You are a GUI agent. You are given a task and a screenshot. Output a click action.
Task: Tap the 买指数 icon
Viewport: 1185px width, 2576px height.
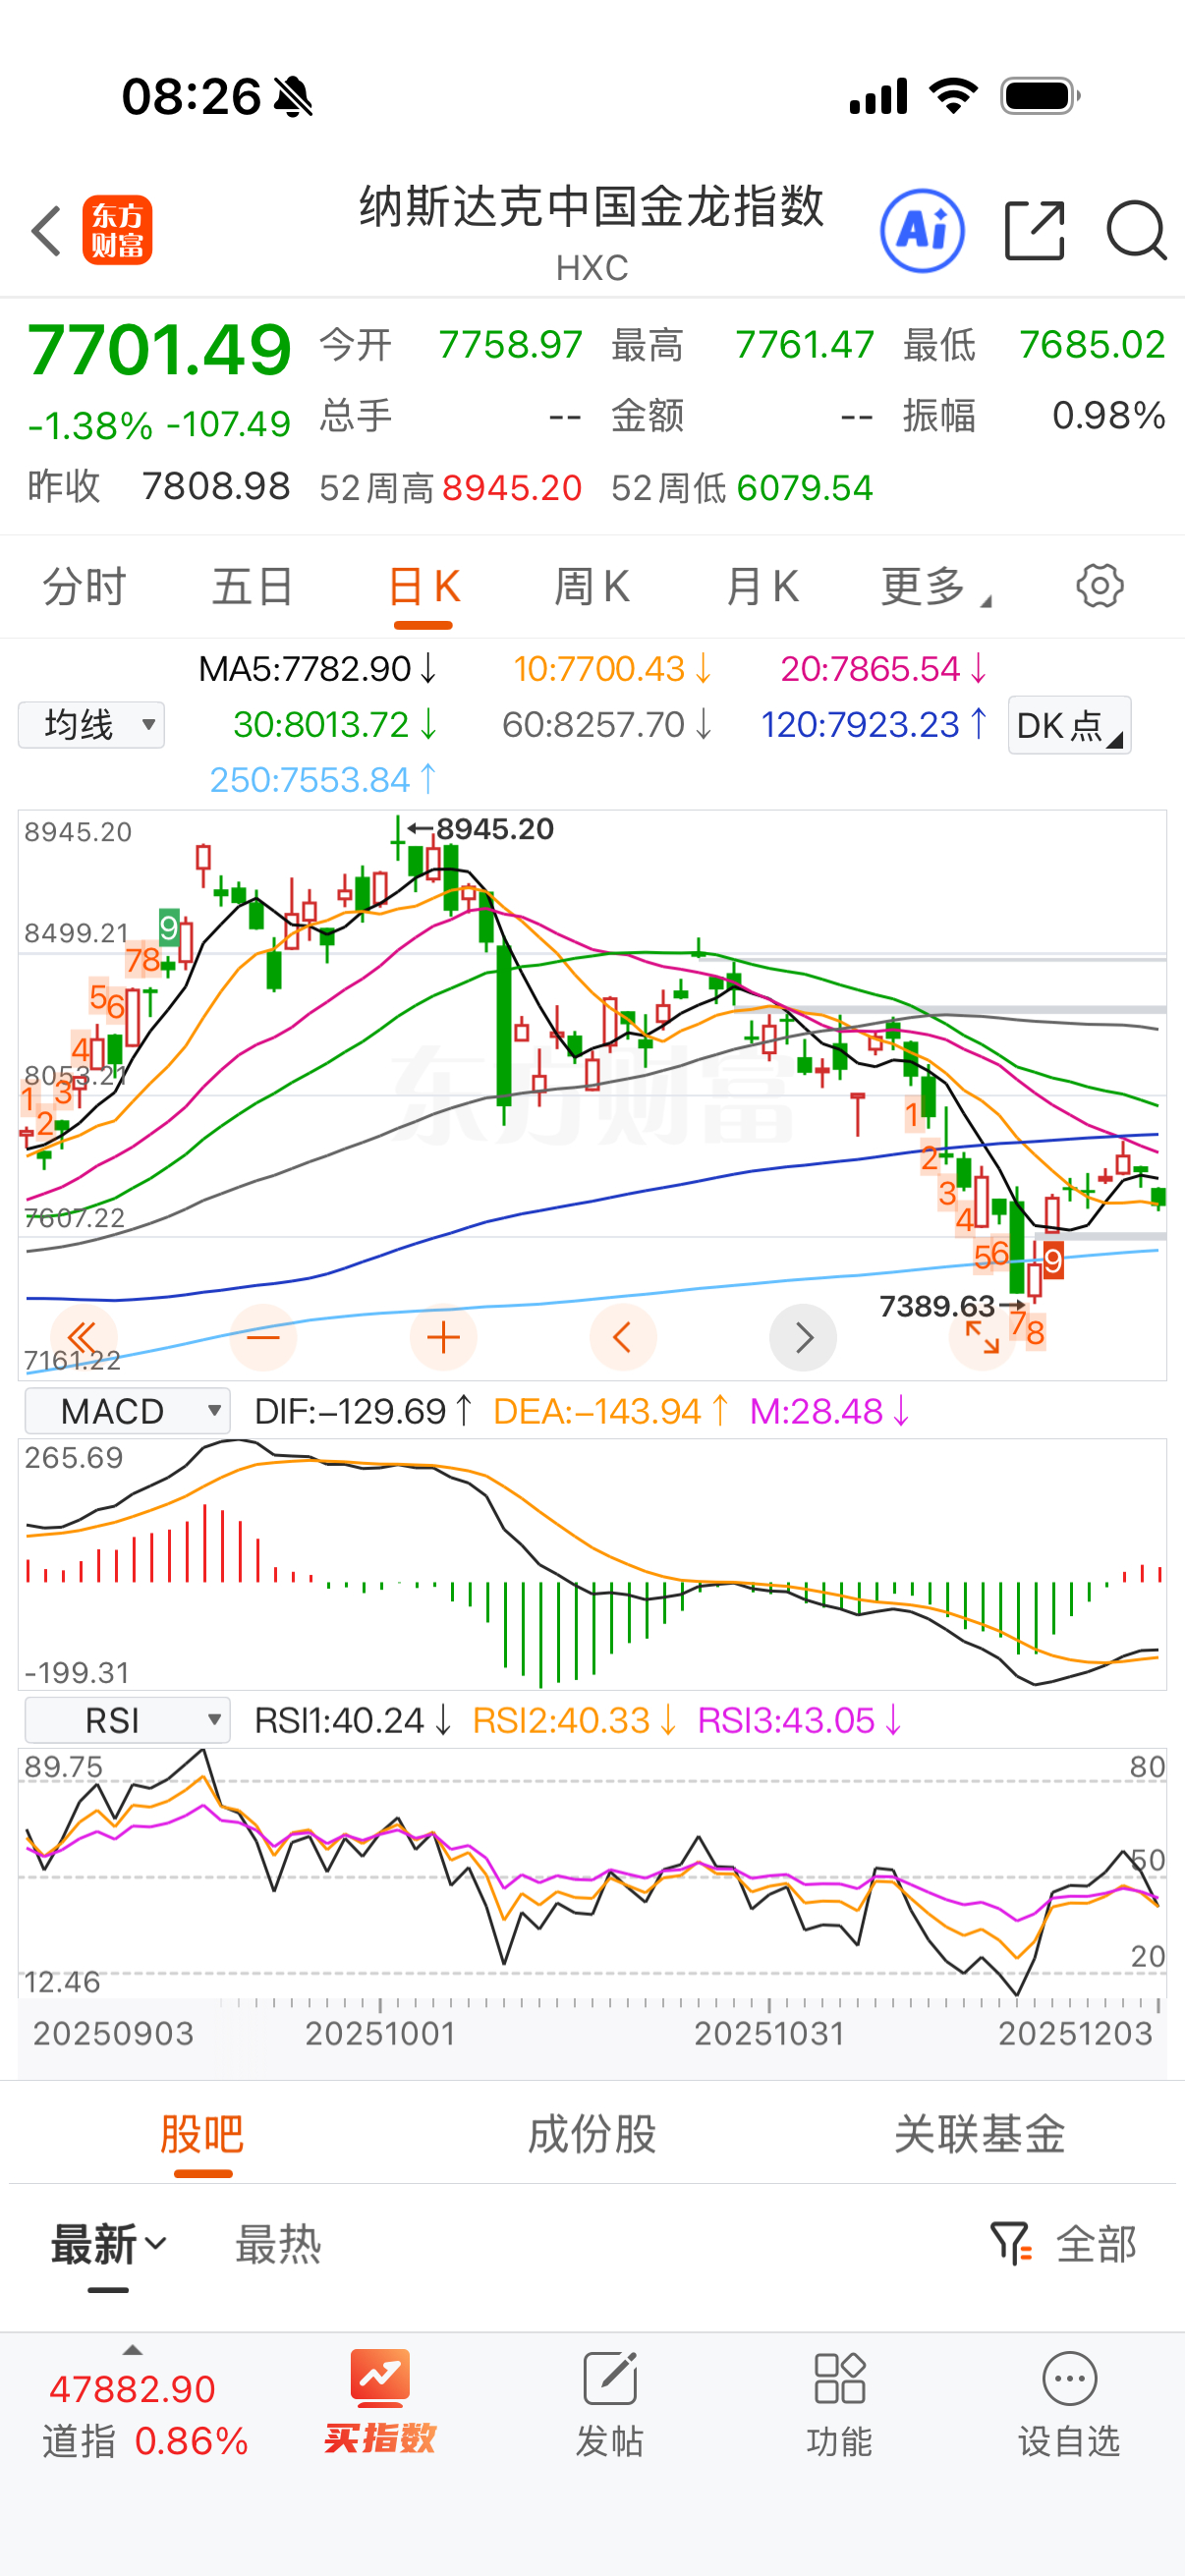click(380, 2405)
